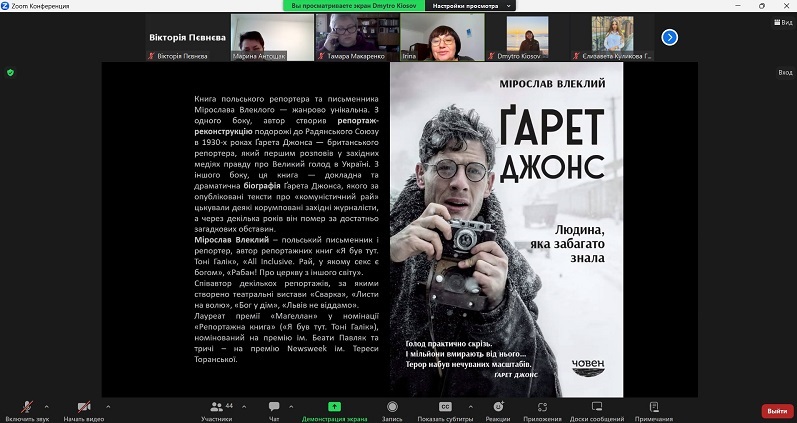This screenshot has height=423, width=797.
Task: Click muted mic icon by Тамара Макаренко
Action: pos(321,56)
